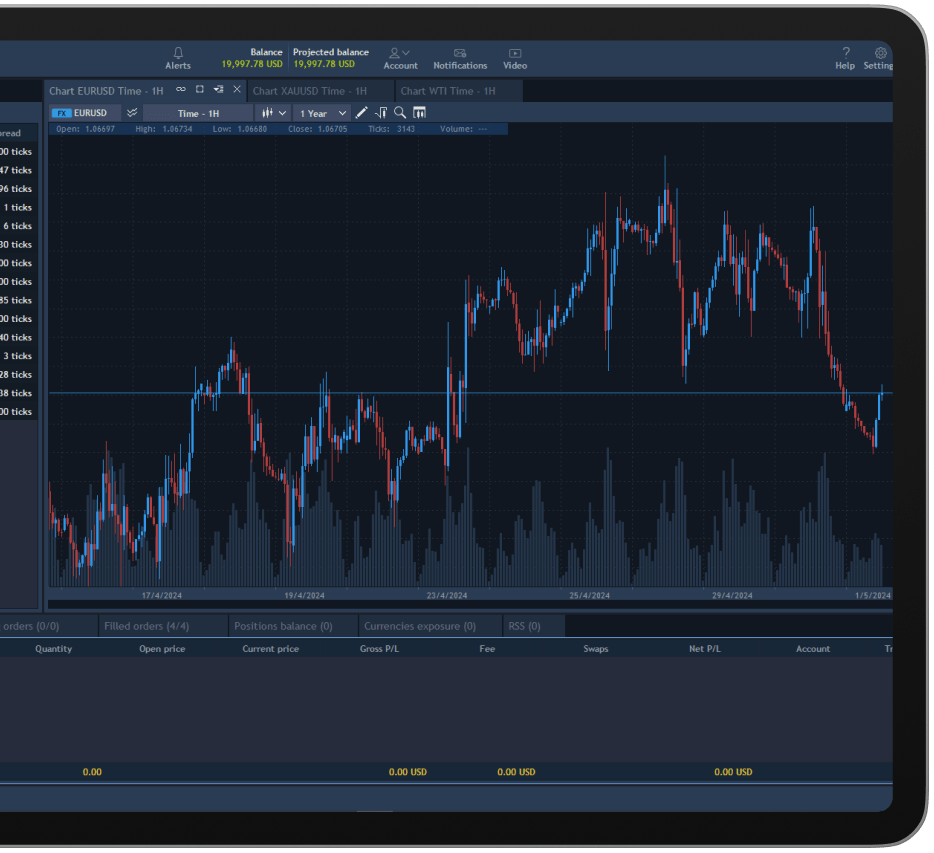
Task: Click the Balance 19,997.78 USD value
Action: click(x=252, y=64)
